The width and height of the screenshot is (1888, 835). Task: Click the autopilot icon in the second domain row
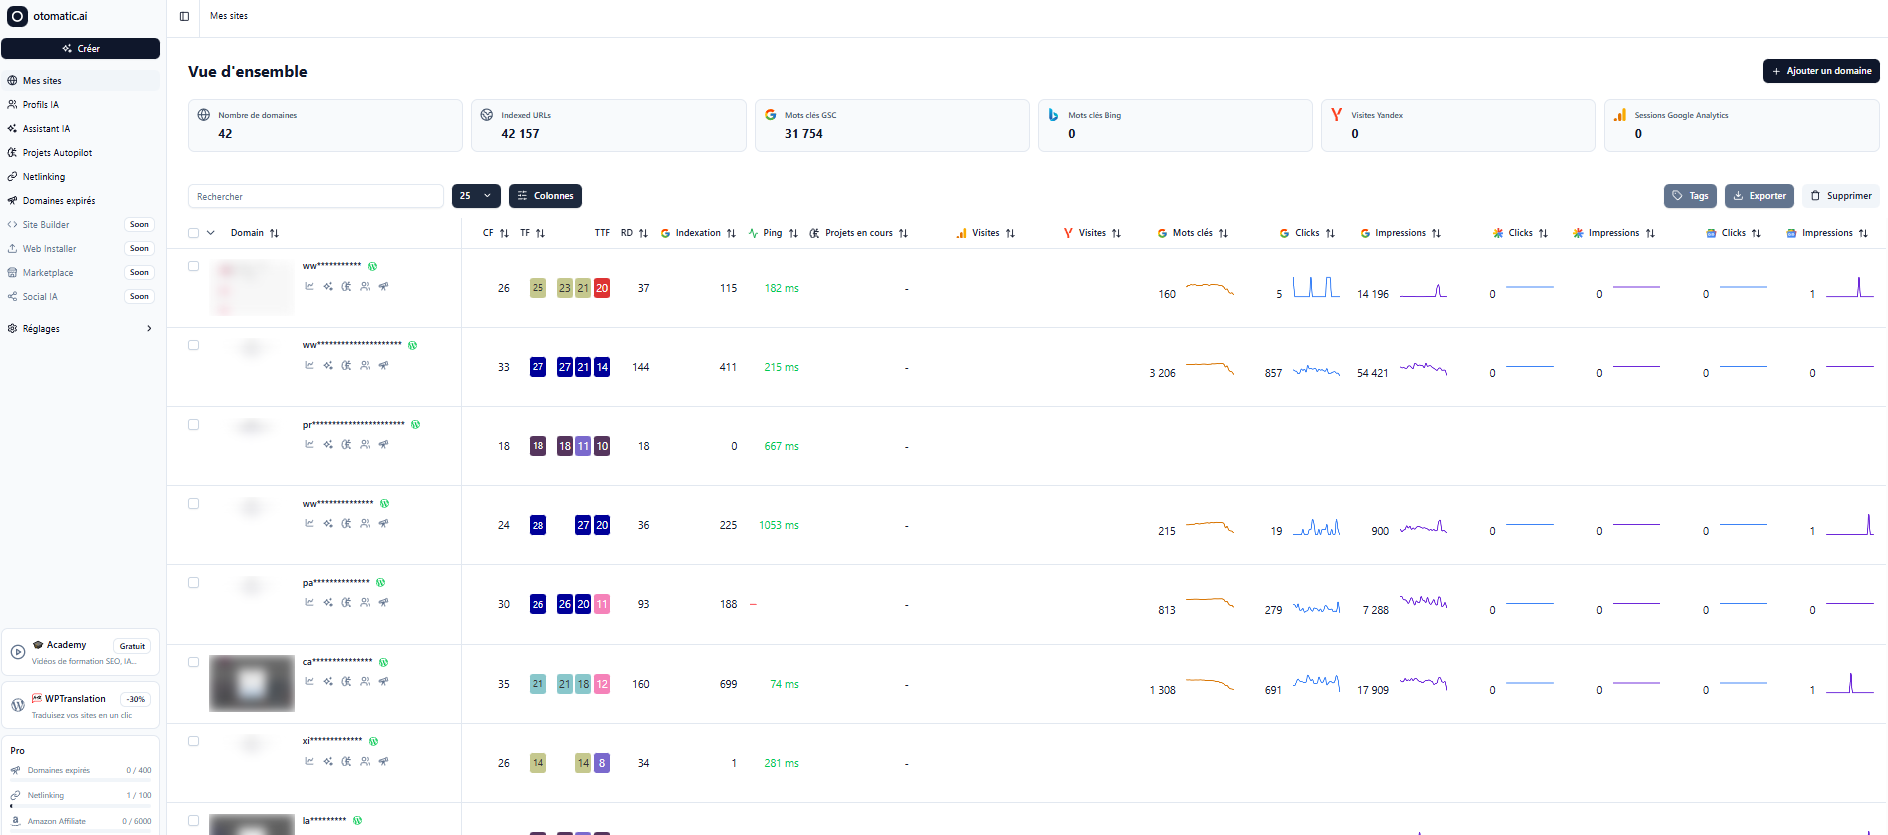pos(346,365)
